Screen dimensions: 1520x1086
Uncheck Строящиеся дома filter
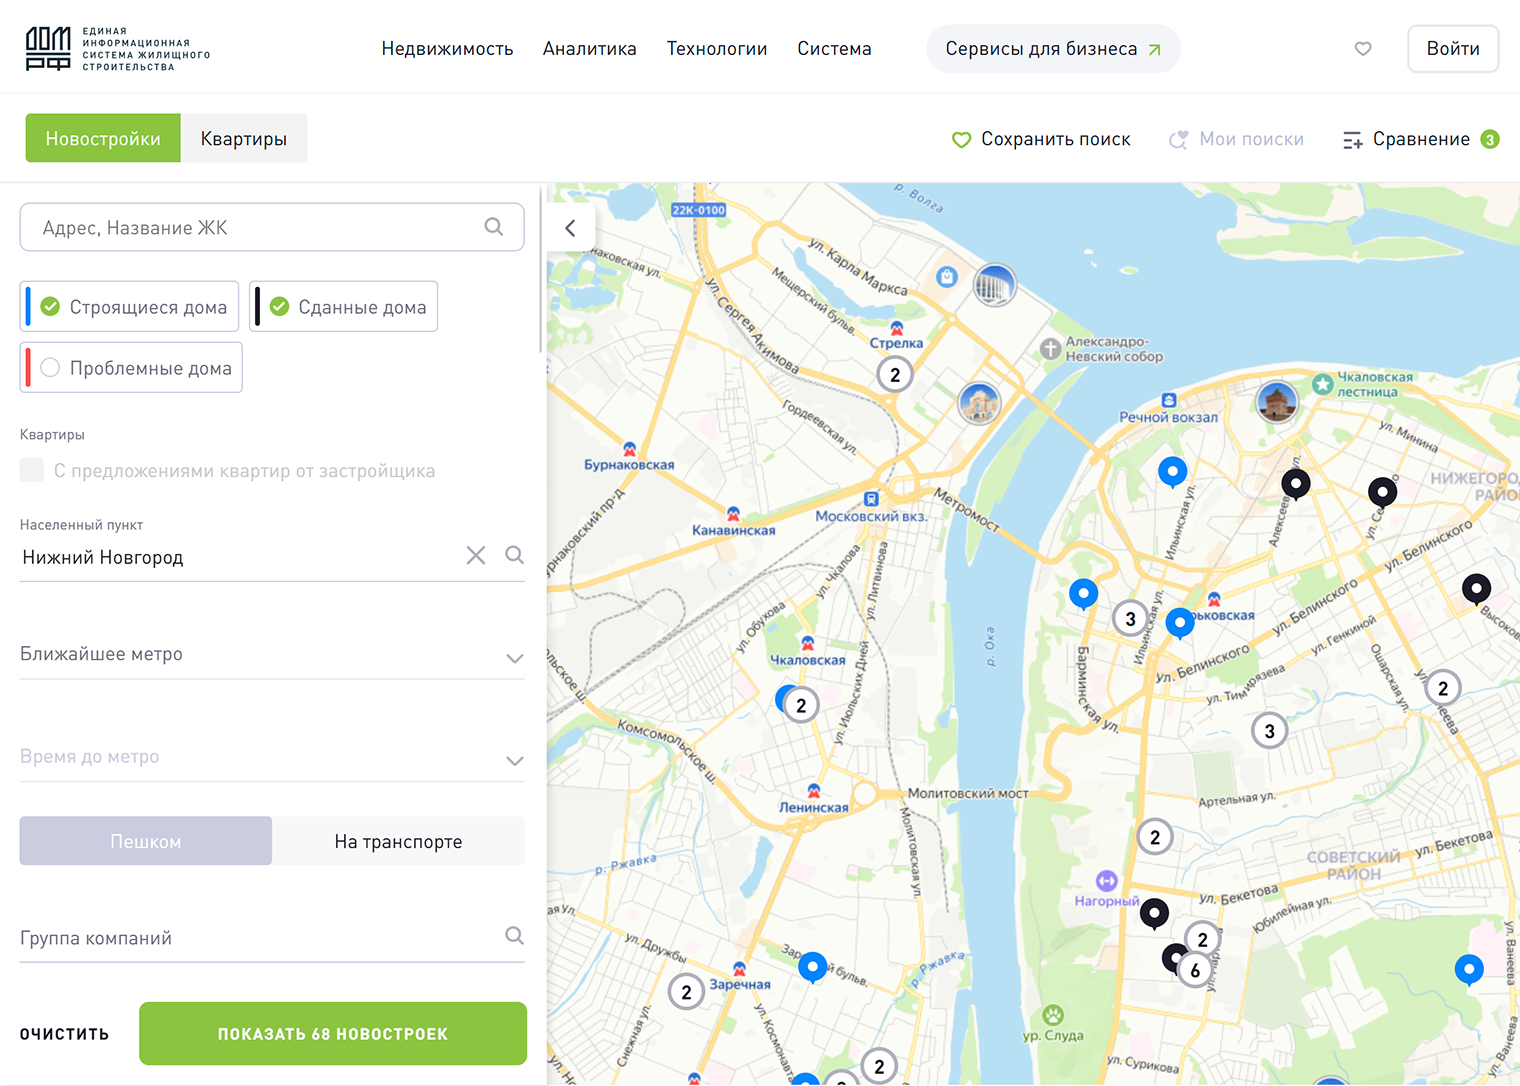coord(51,307)
